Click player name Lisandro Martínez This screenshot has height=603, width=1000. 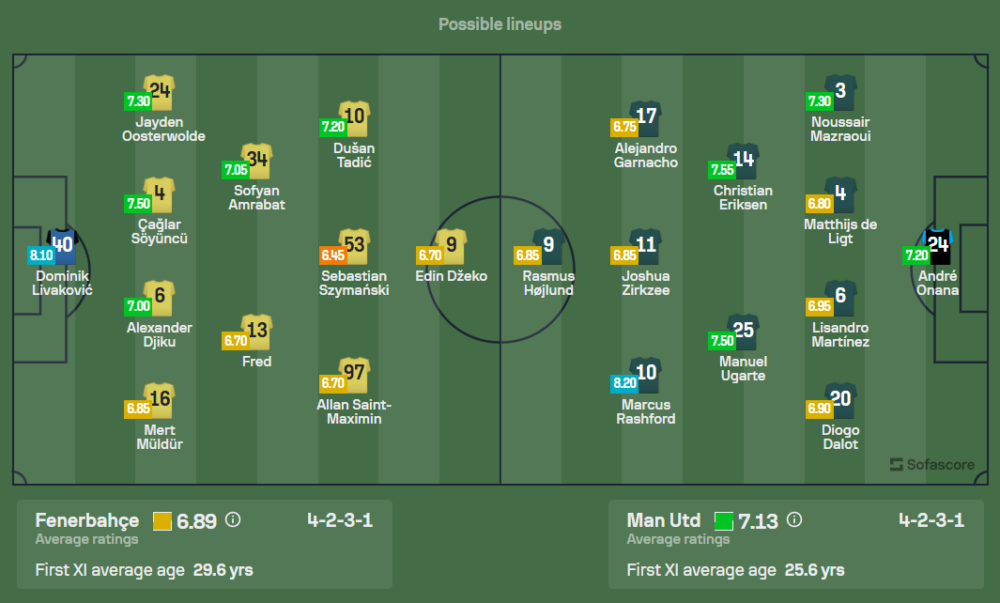pyautogui.click(x=841, y=334)
